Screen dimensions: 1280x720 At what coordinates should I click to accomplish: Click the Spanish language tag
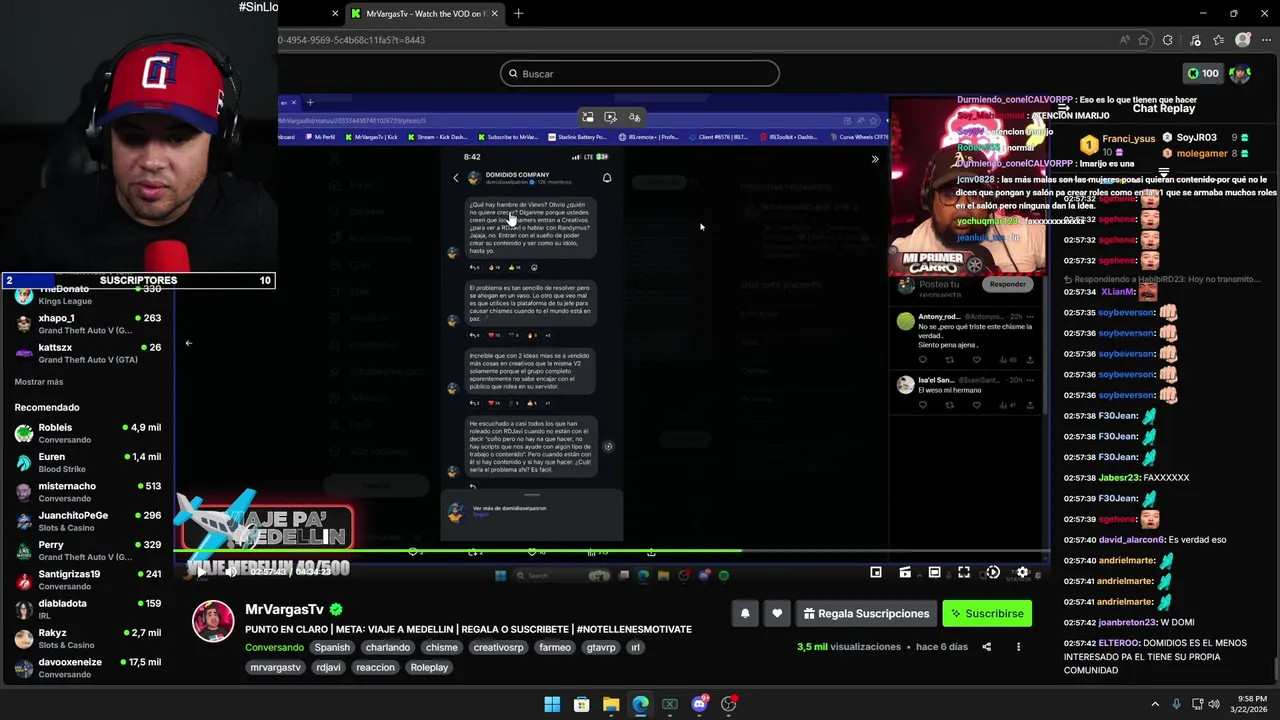(x=332, y=647)
